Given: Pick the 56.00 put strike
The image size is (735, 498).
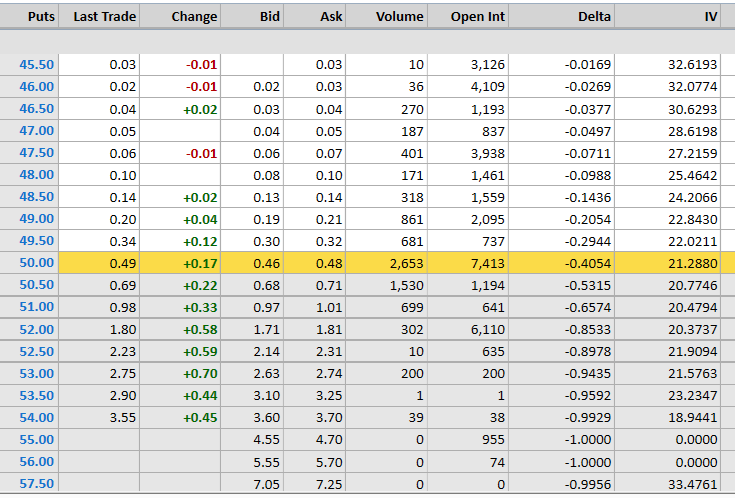Looking at the screenshot, I should click(37, 461).
